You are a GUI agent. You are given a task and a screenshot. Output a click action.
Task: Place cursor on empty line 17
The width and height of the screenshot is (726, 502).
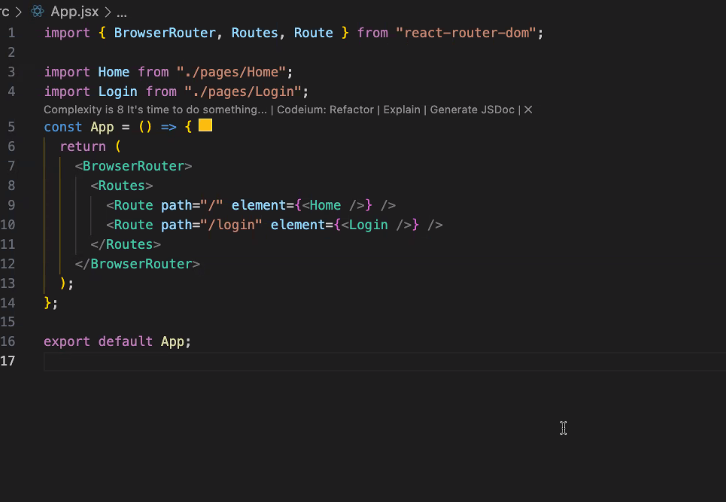[384, 361]
